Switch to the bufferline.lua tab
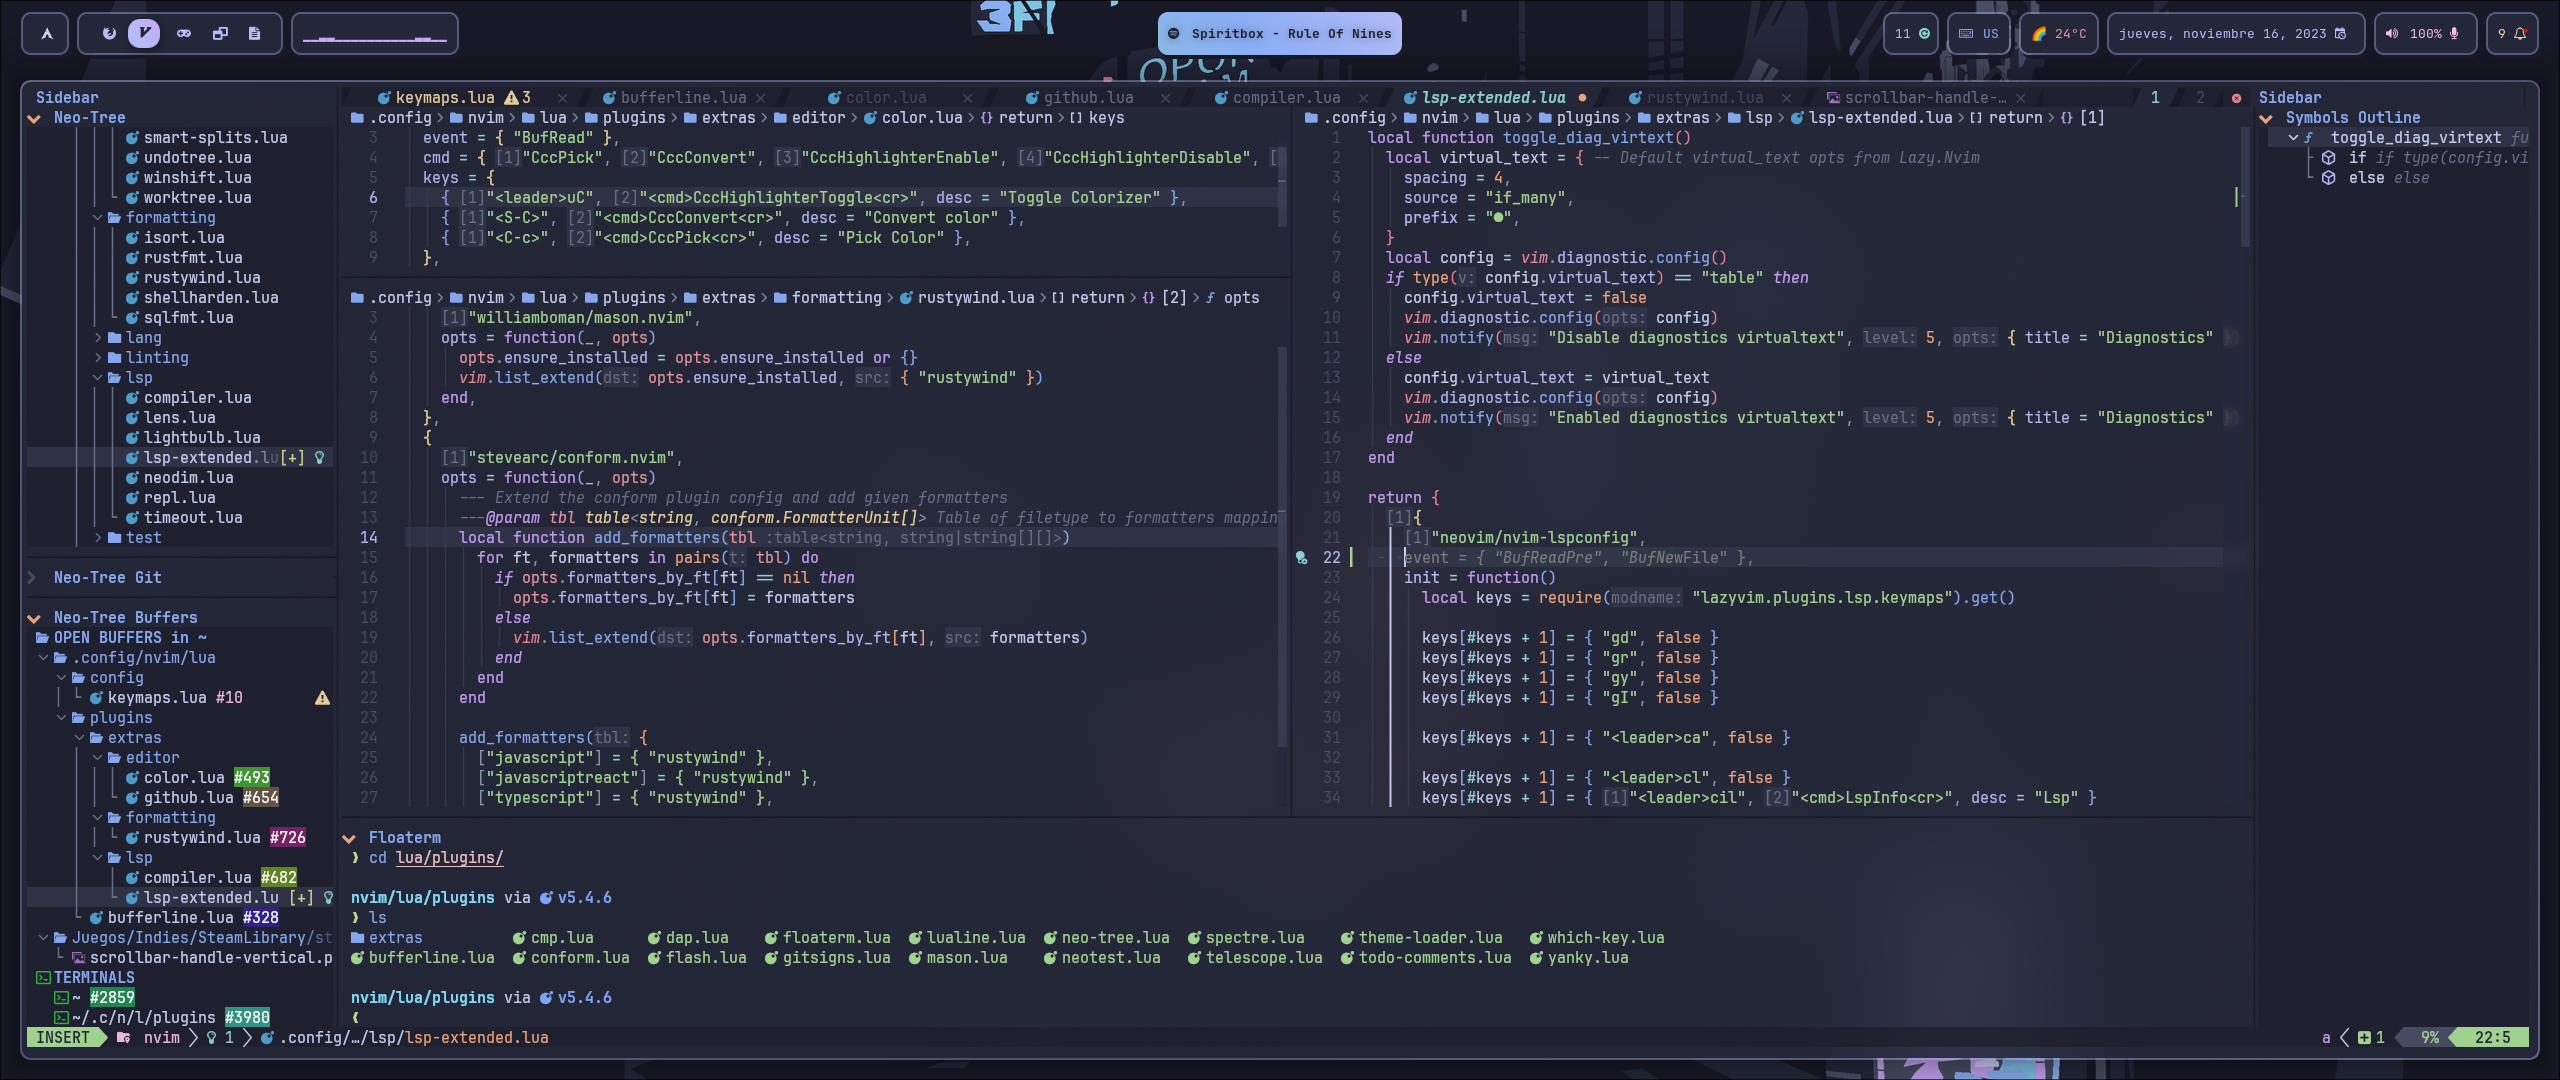 (x=682, y=98)
